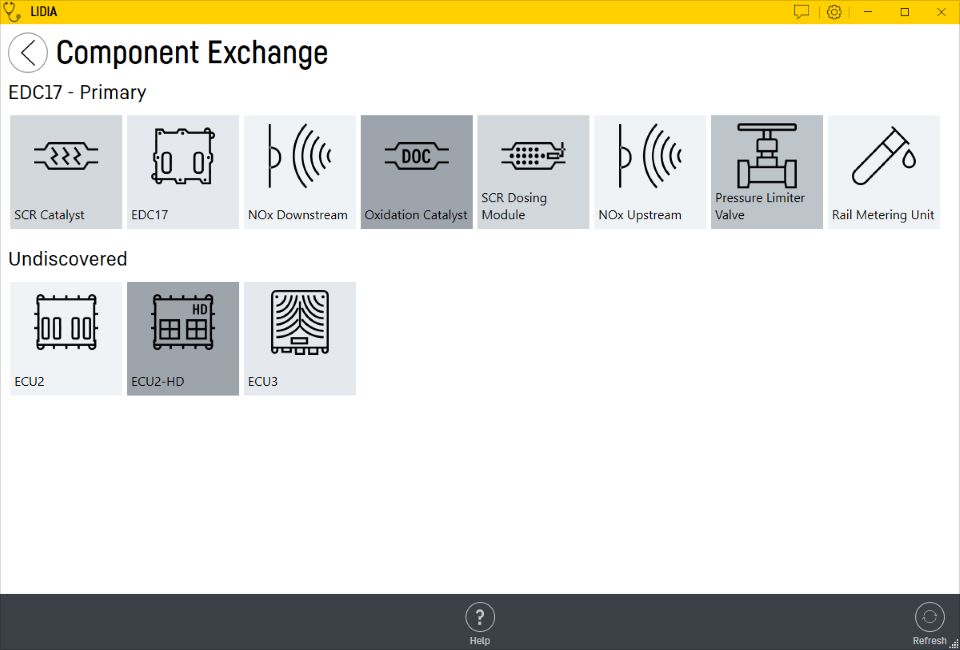
Task: Open the SCR Dosing Module tile
Action: pyautogui.click(x=533, y=172)
